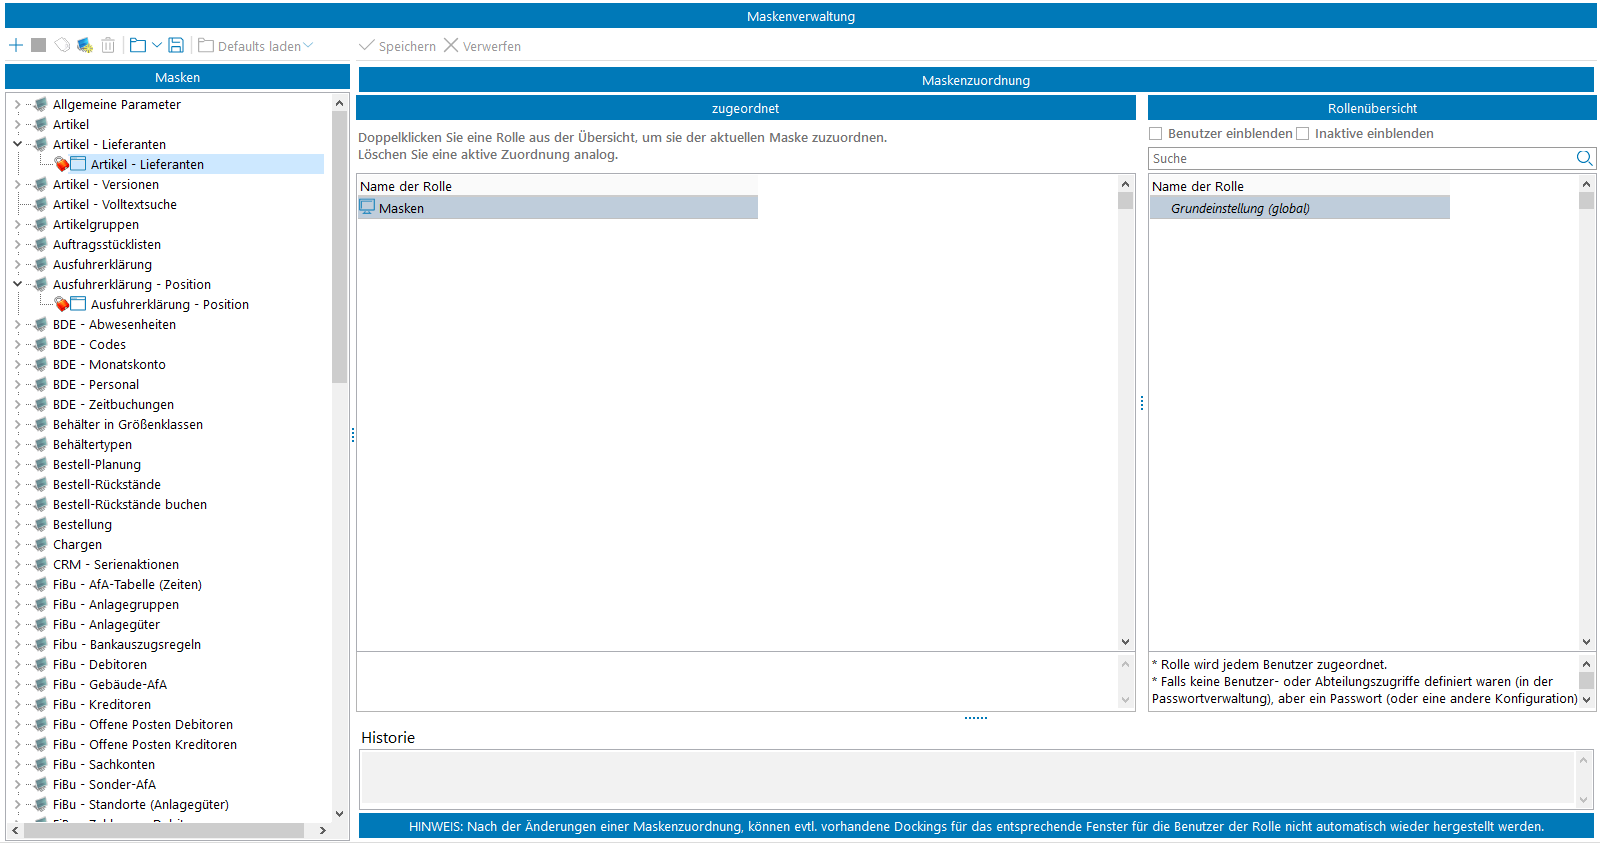Screen dimensions: 1600x853
Task: Expand the Allgemeine Parameter tree node
Action: click(x=17, y=104)
